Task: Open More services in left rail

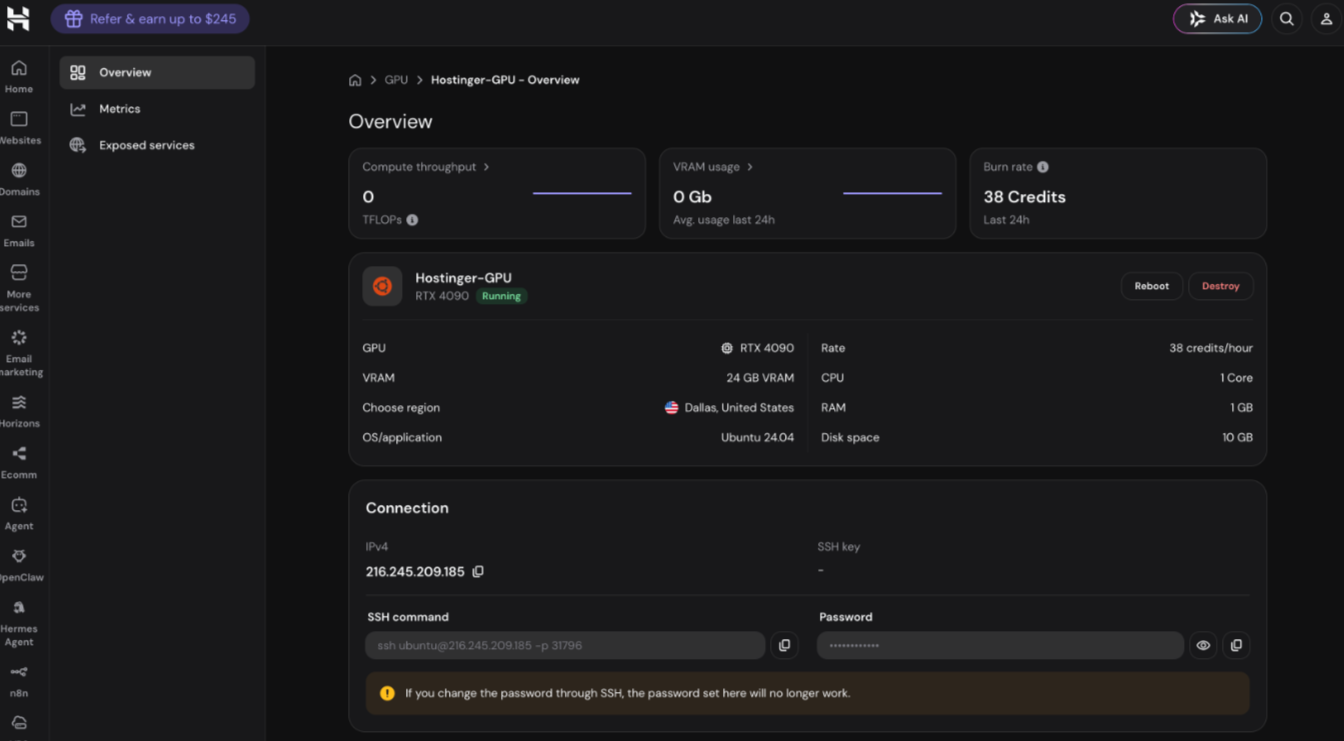Action: coord(19,286)
